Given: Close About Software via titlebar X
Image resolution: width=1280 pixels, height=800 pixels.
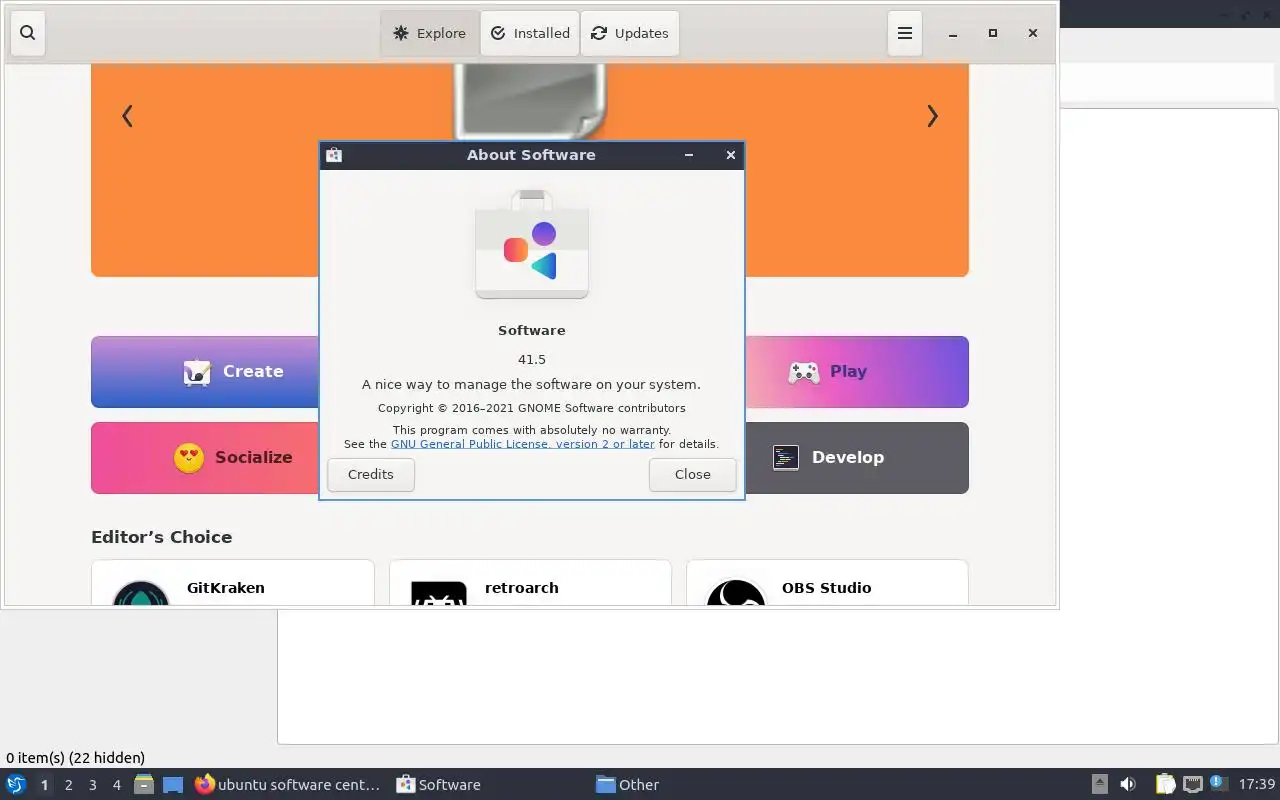Looking at the screenshot, I should pyautogui.click(x=731, y=155).
